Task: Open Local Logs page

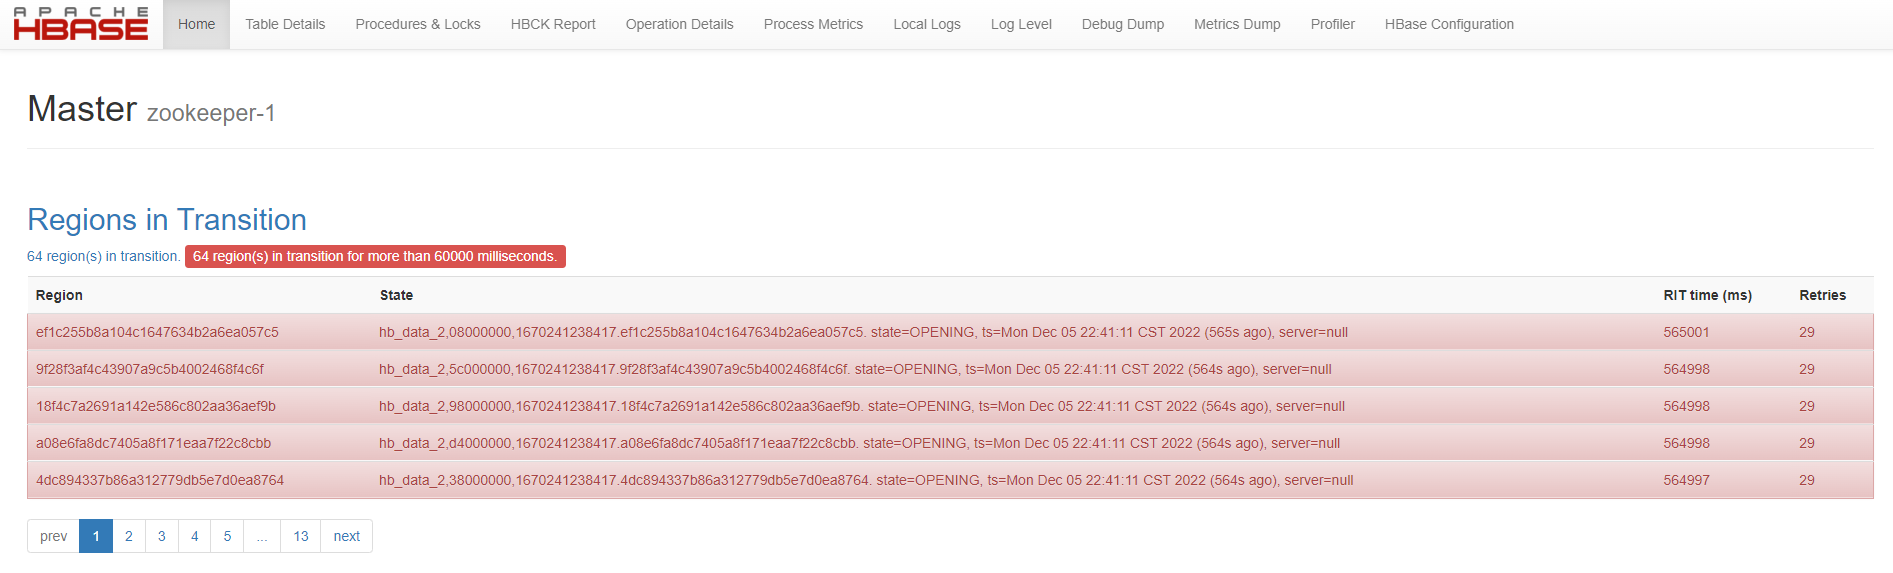Action: 926,24
